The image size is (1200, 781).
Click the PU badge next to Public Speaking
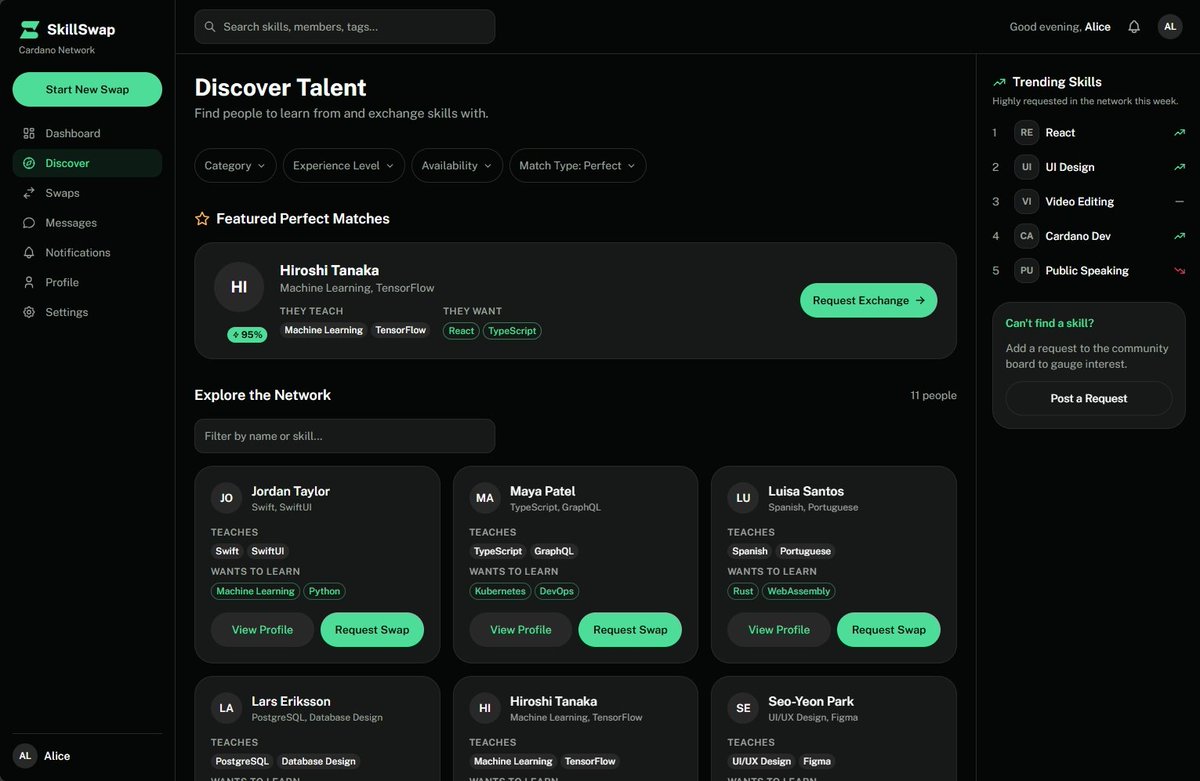click(x=1027, y=271)
